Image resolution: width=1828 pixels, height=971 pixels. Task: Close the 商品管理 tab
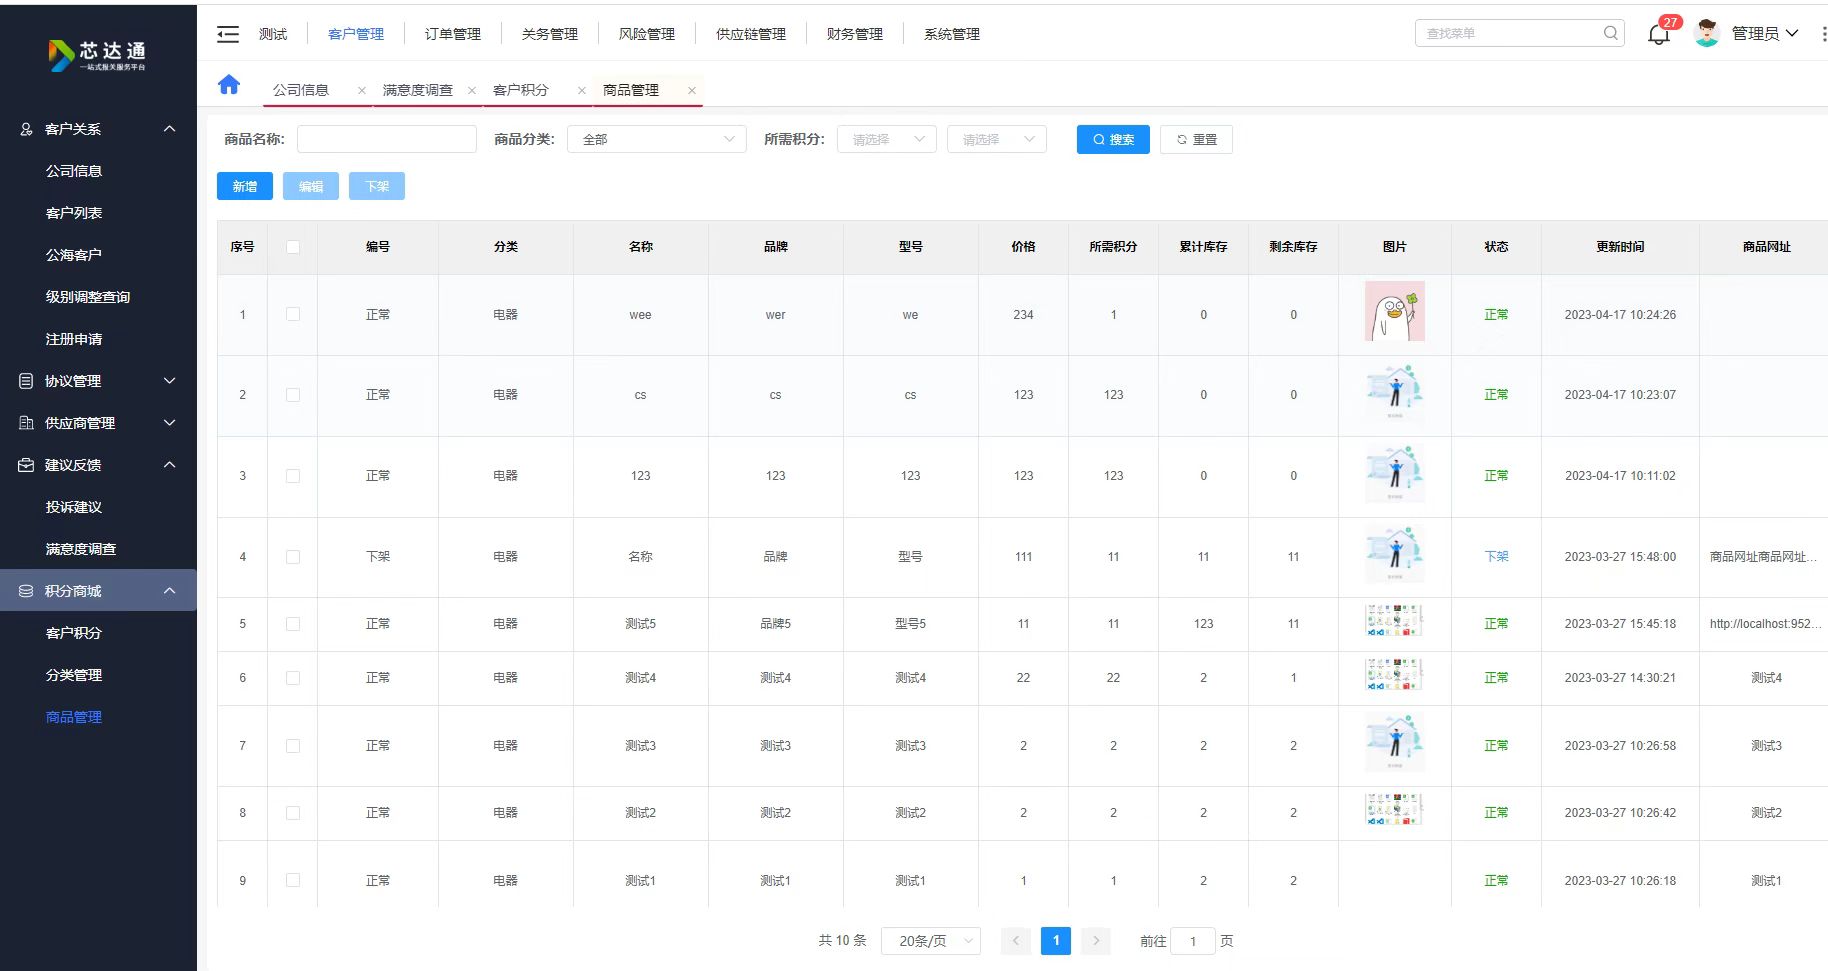pyautogui.click(x=691, y=90)
